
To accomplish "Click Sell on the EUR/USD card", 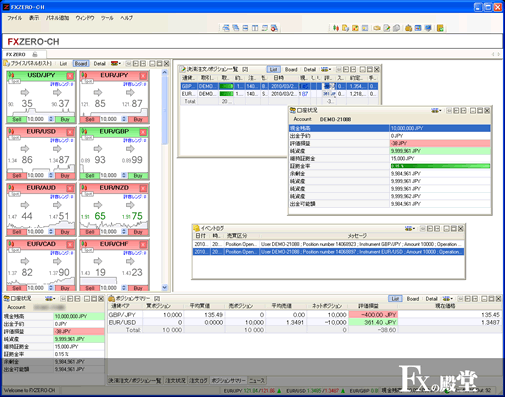I will [x=17, y=176].
